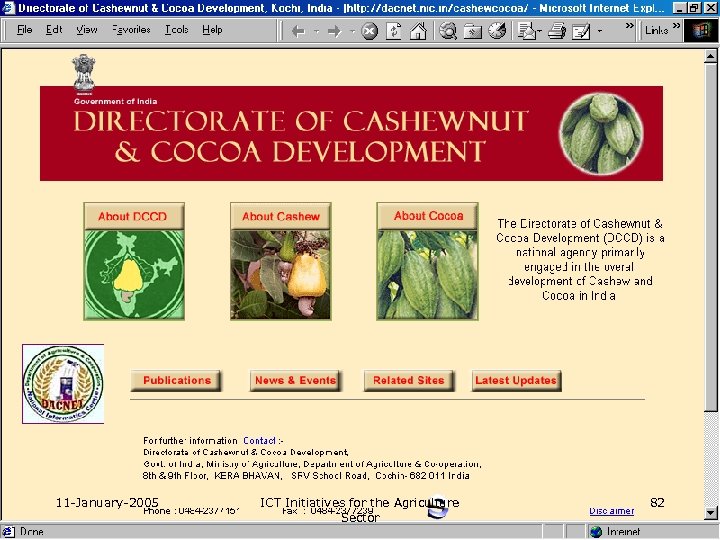The image size is (720, 540).
Task: Click the vertical scrollbar thumb
Action: [710, 237]
